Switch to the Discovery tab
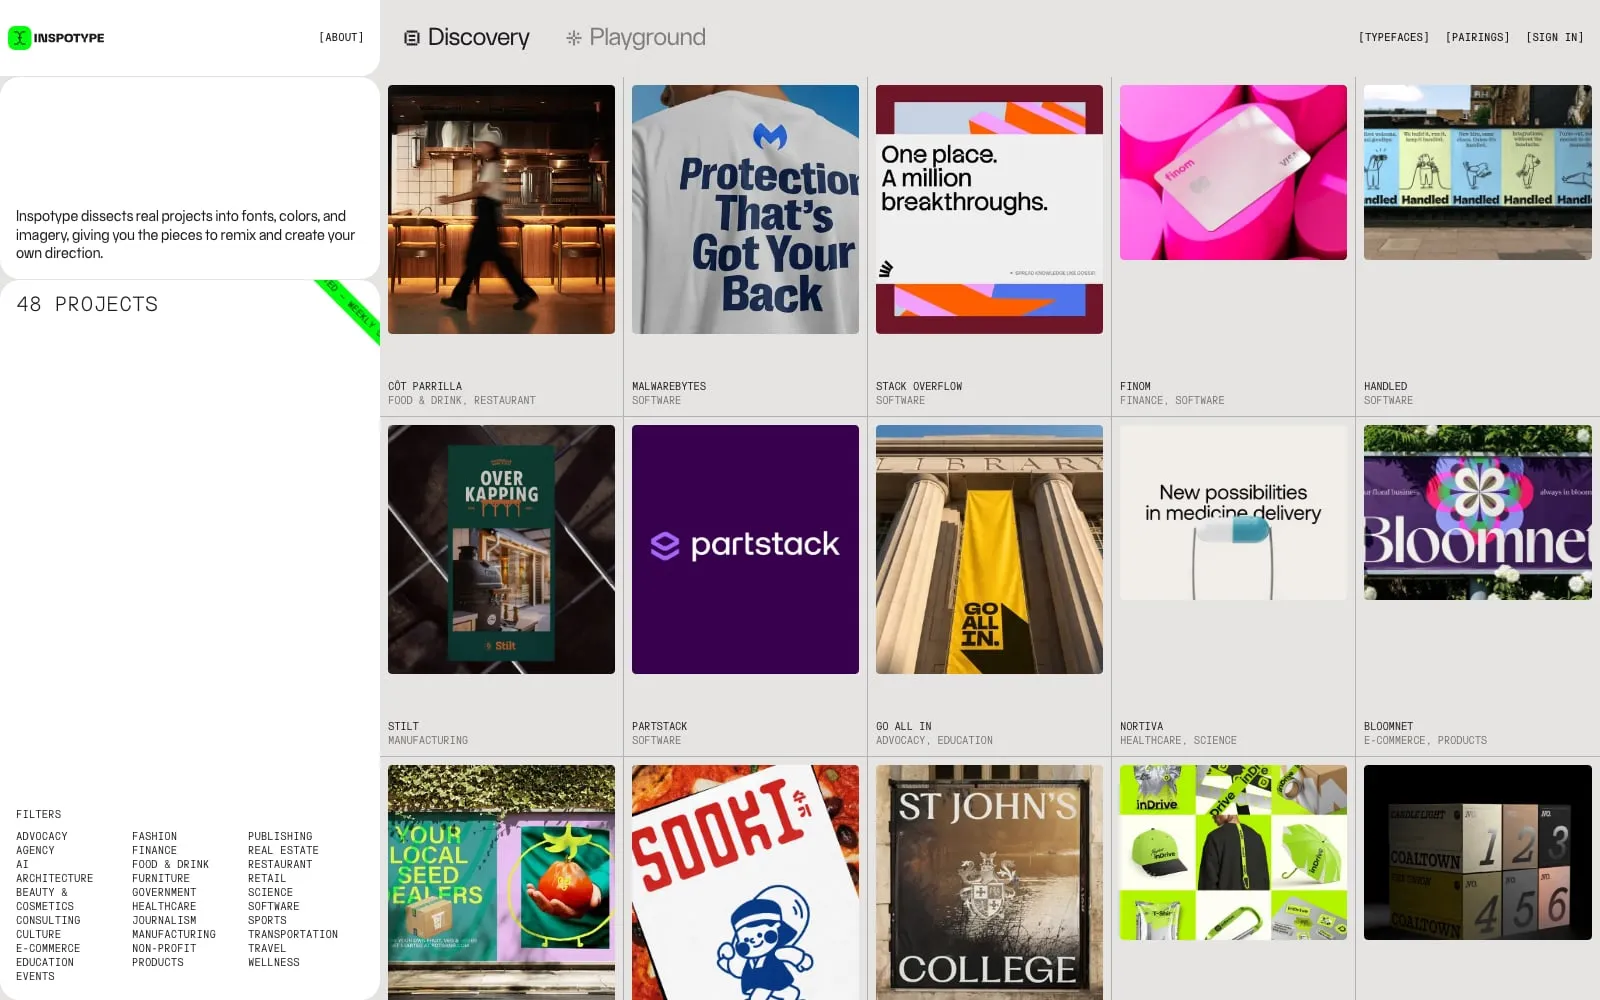Viewport: 1600px width, 1000px height. [467, 37]
